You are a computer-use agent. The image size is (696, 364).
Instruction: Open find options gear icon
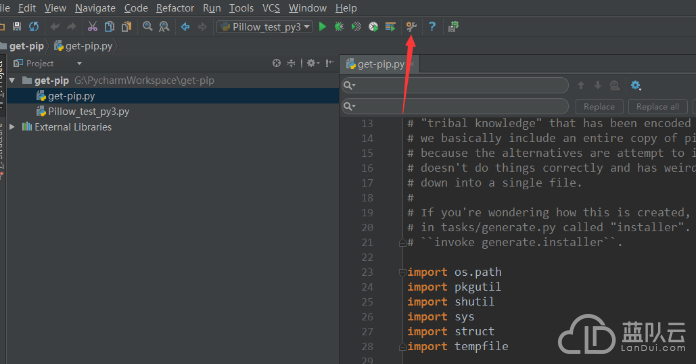[x=636, y=85]
